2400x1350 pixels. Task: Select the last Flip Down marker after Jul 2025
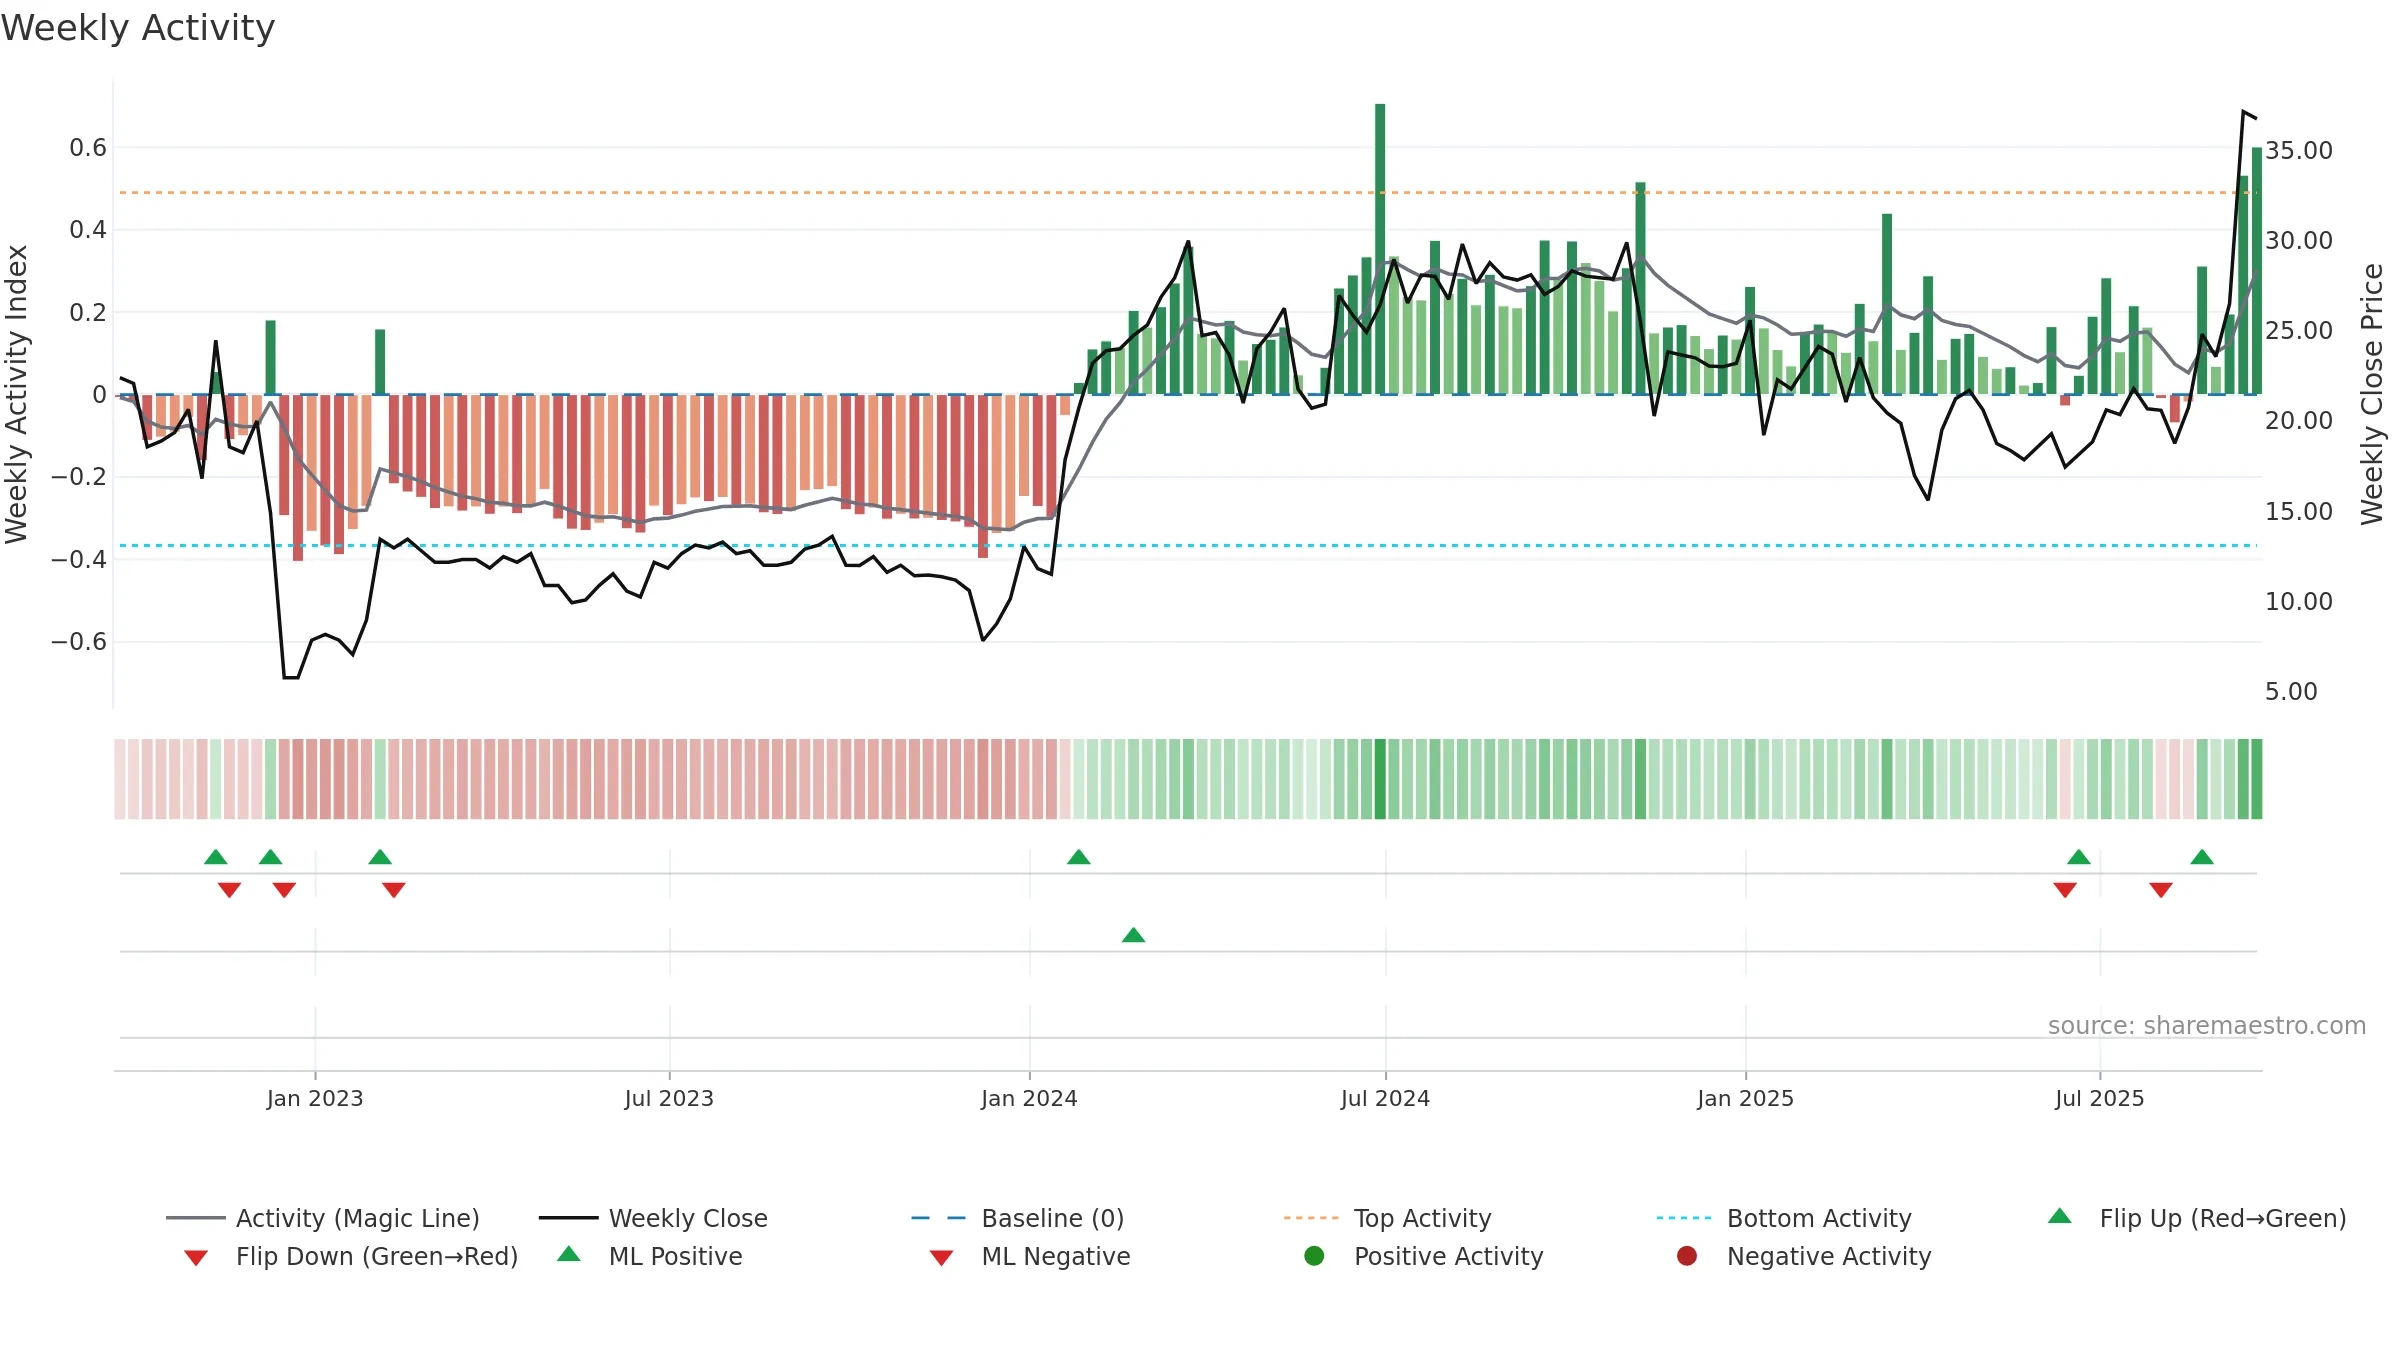point(2161,890)
